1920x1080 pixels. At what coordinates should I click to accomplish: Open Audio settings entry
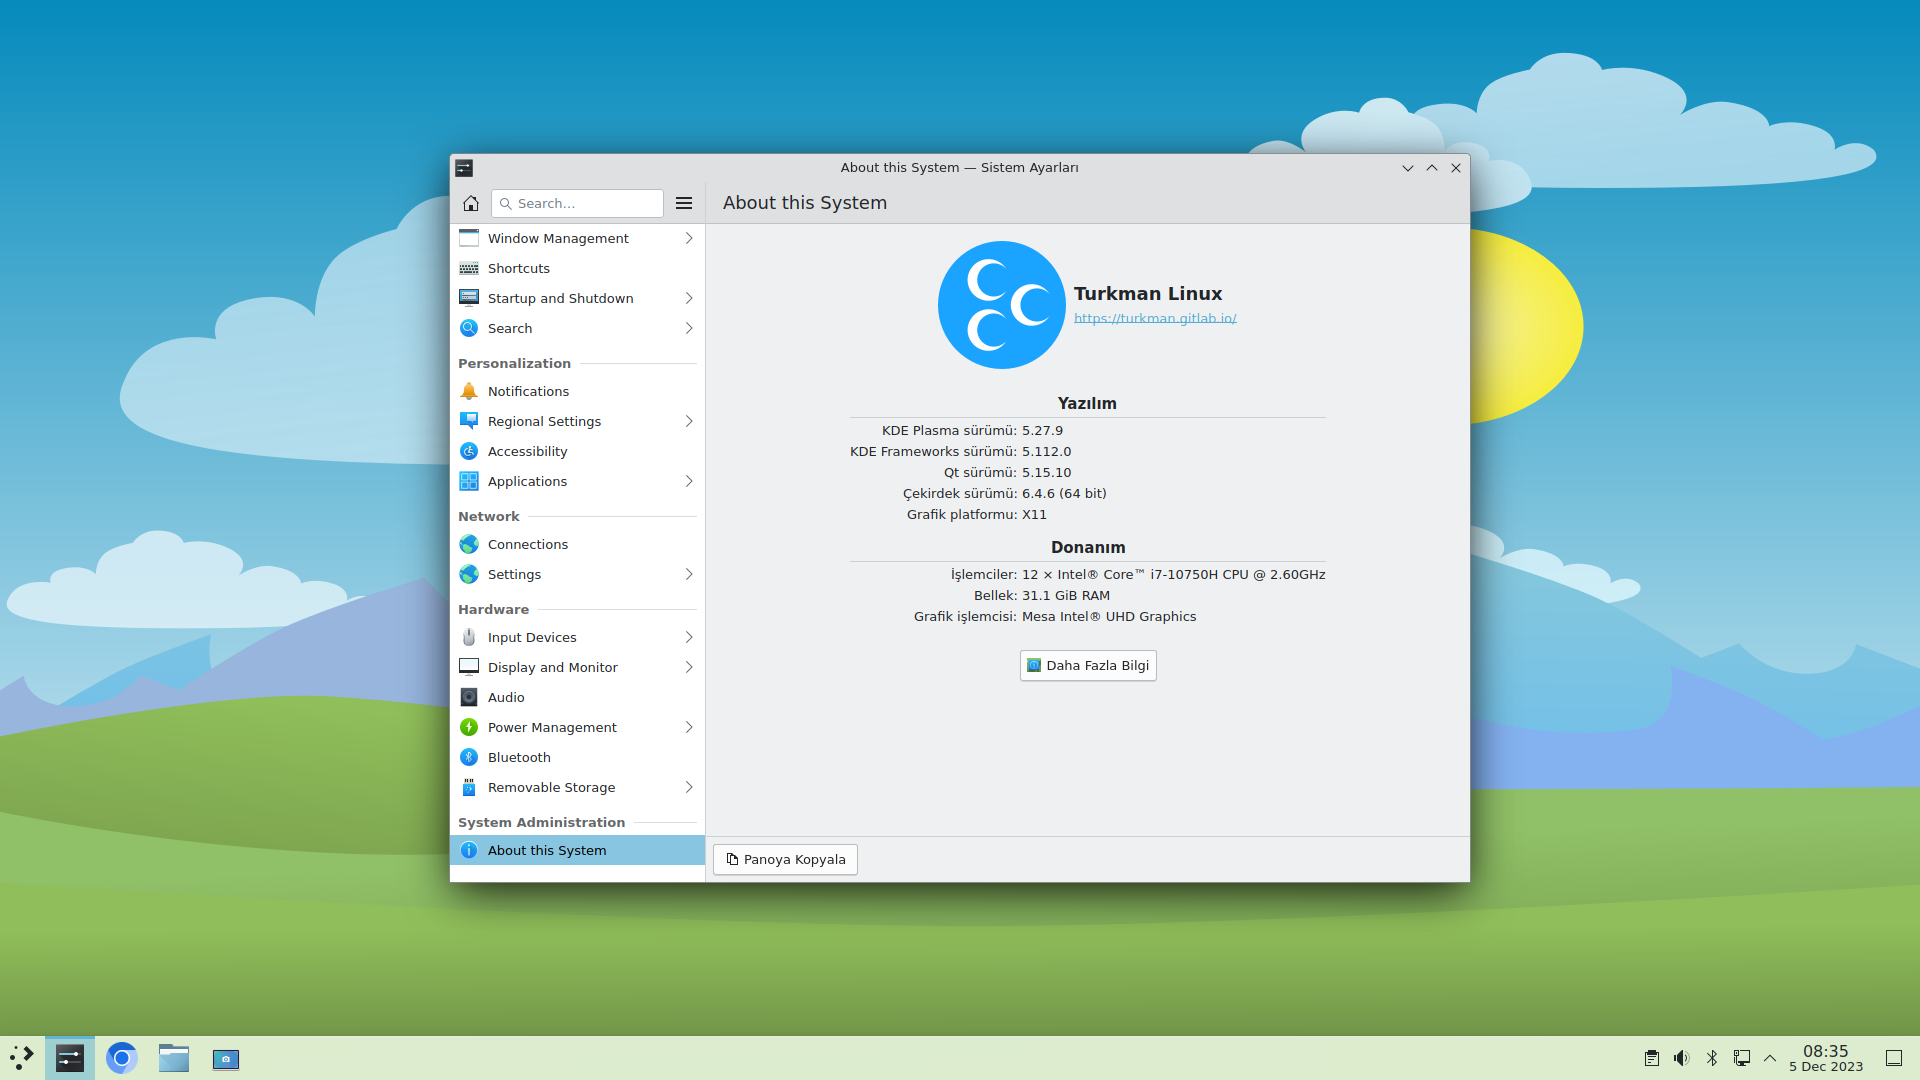pyautogui.click(x=505, y=697)
